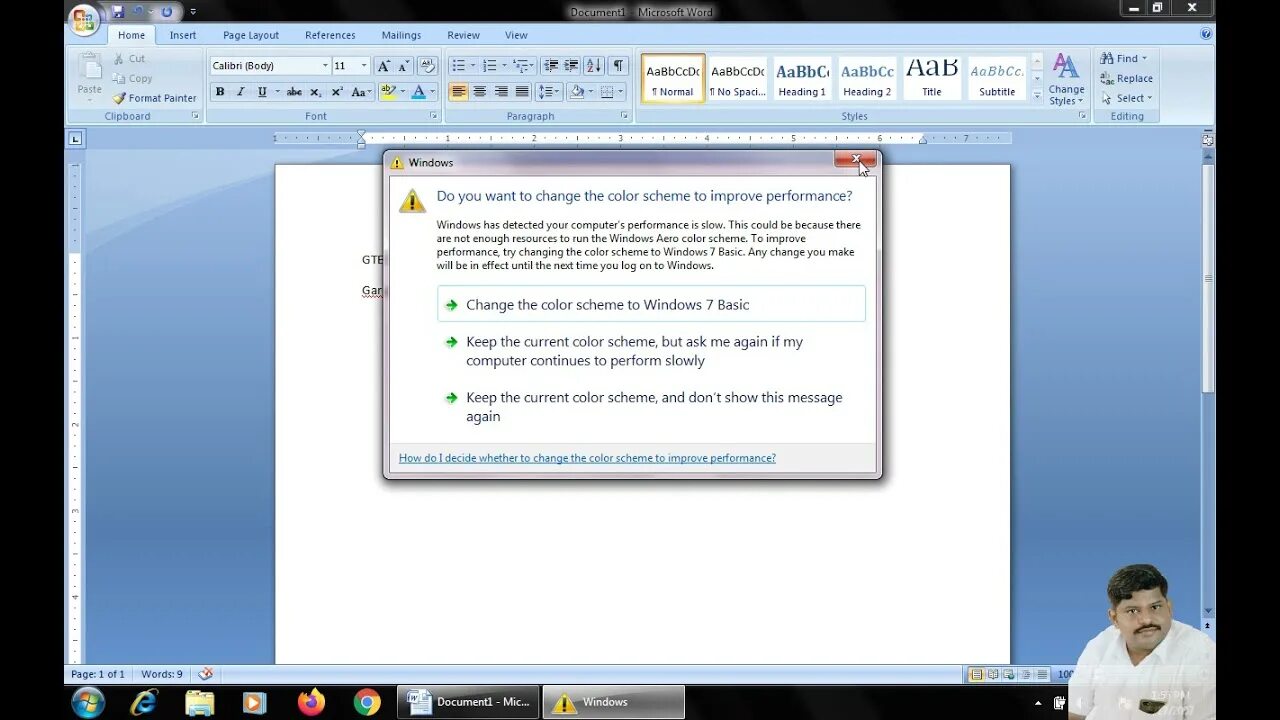The width and height of the screenshot is (1280, 720).
Task: Toggle Superscript formatting
Action: [x=337, y=92]
